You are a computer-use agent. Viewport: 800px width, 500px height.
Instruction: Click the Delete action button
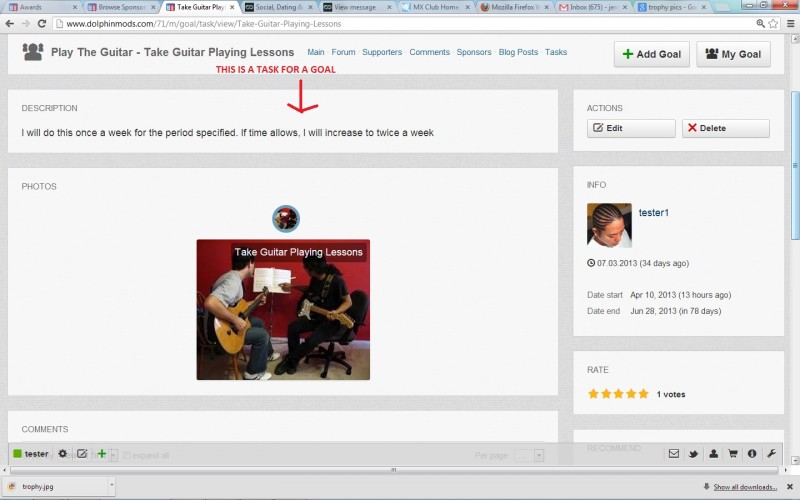point(726,128)
